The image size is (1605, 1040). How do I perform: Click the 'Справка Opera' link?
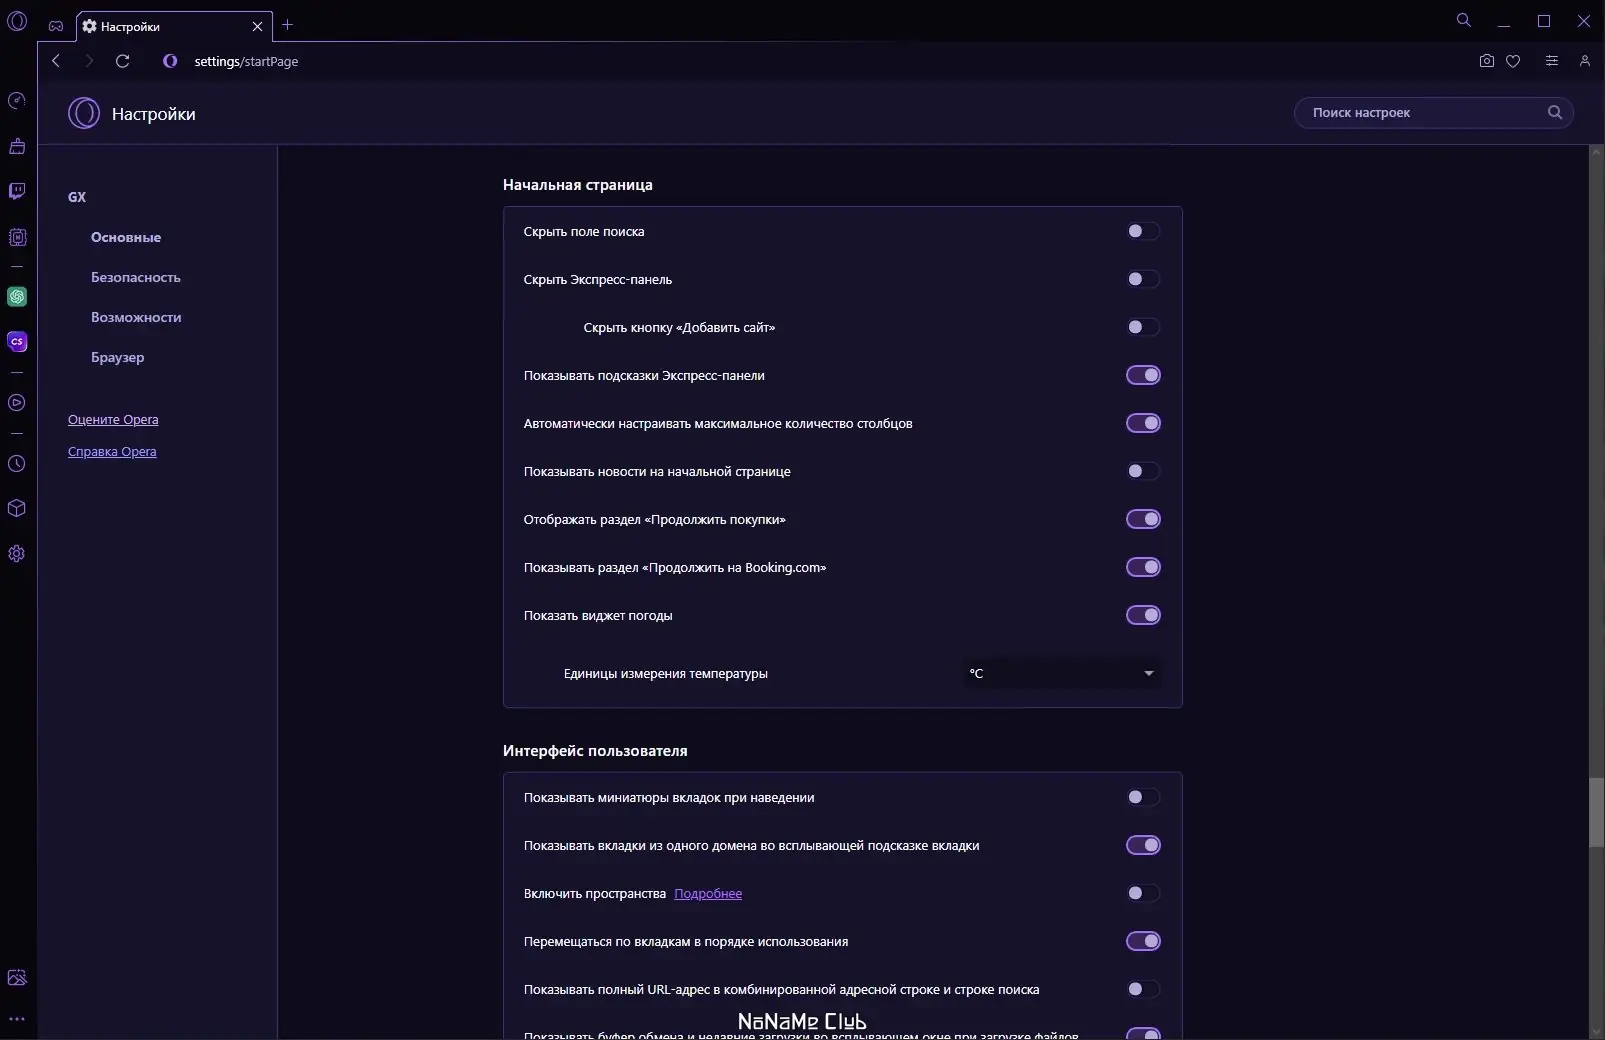click(x=112, y=451)
